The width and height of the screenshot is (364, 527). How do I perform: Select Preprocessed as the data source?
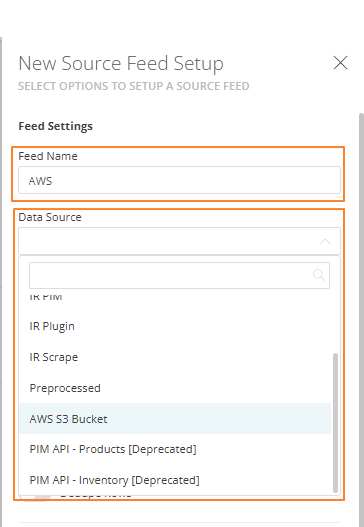click(x=175, y=388)
